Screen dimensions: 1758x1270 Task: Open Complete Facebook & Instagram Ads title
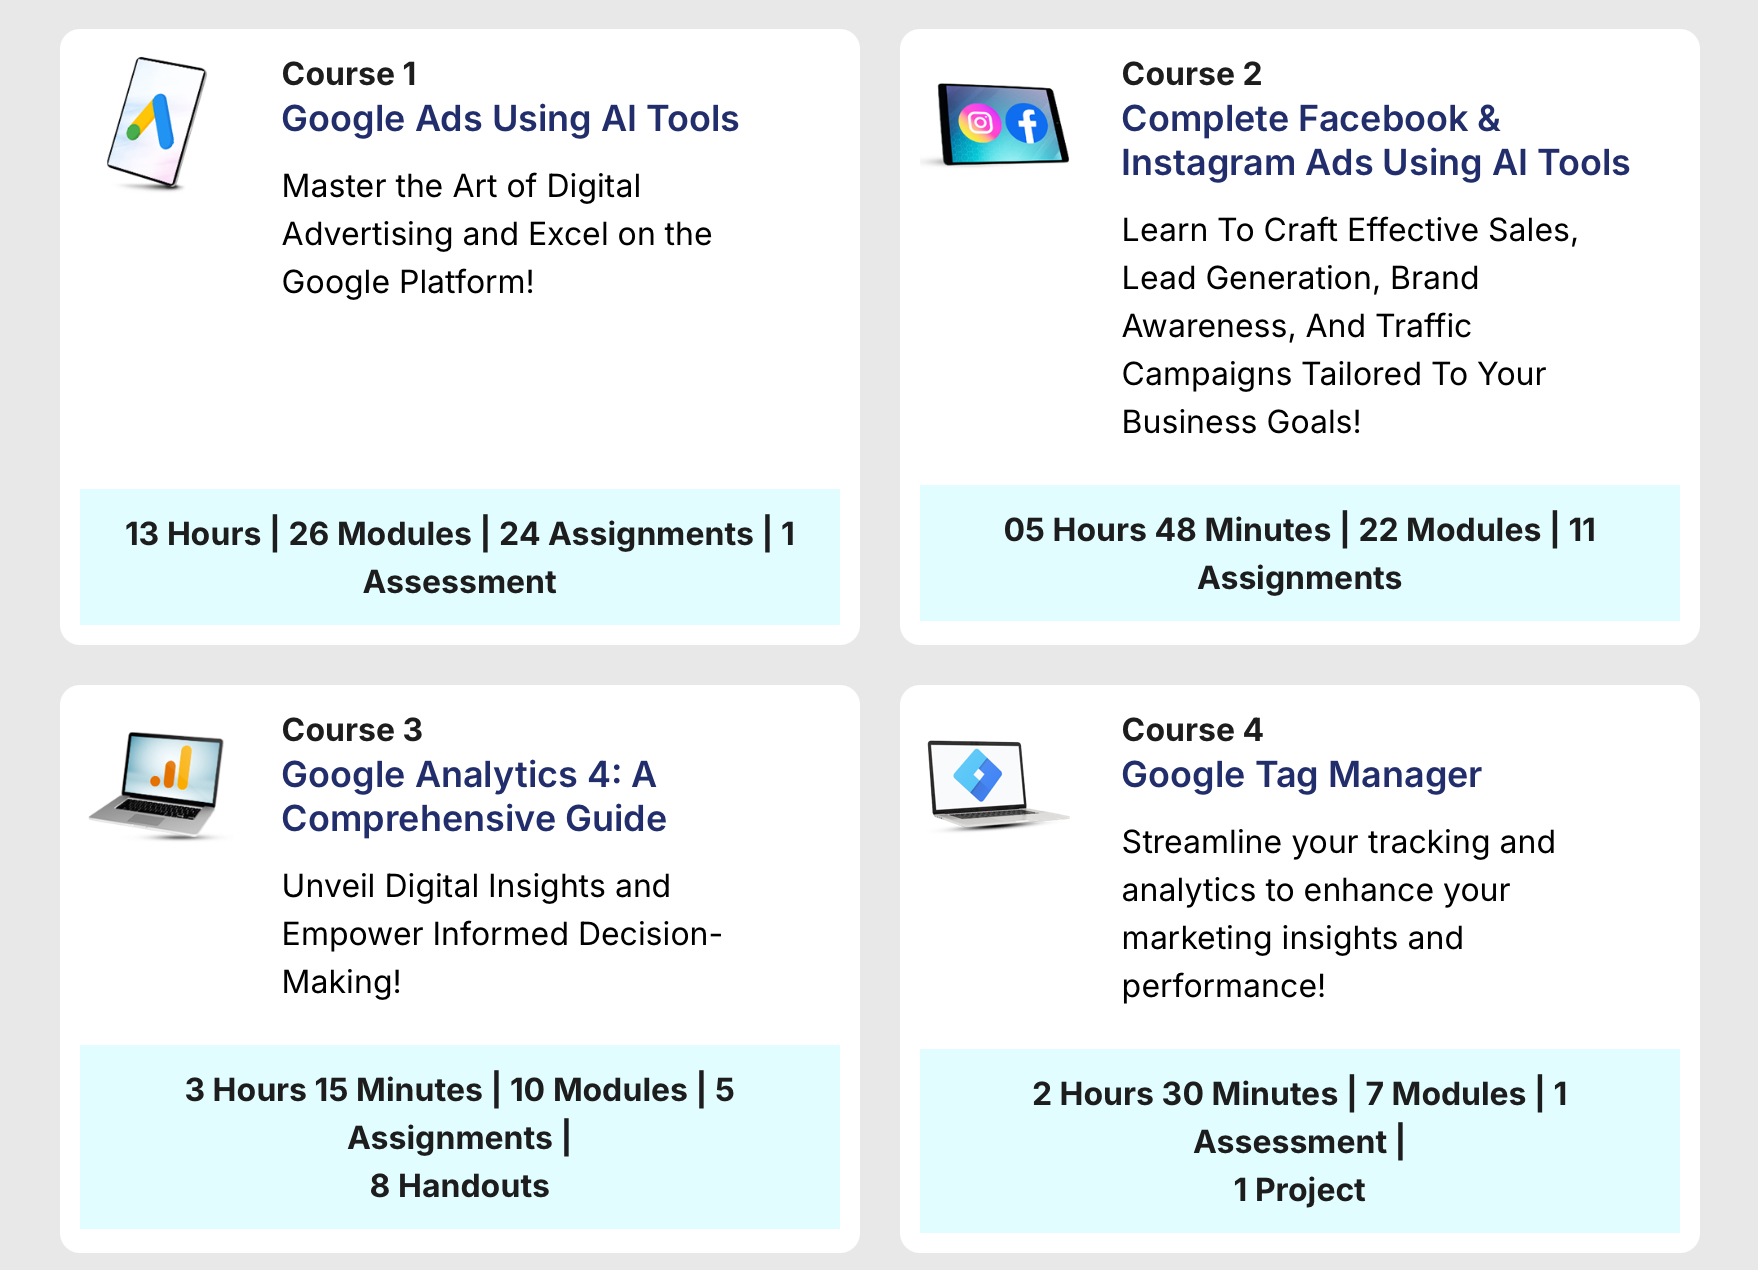[1374, 141]
